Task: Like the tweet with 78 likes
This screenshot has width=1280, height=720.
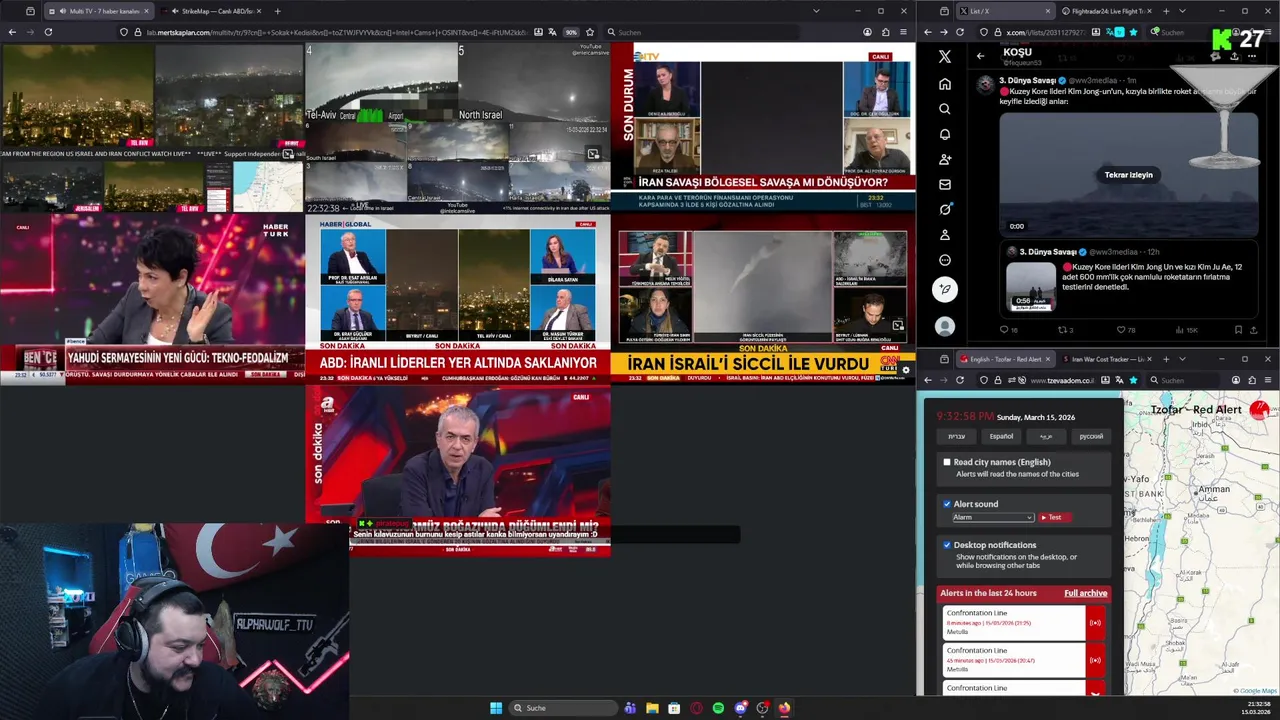Action: 1123,330
